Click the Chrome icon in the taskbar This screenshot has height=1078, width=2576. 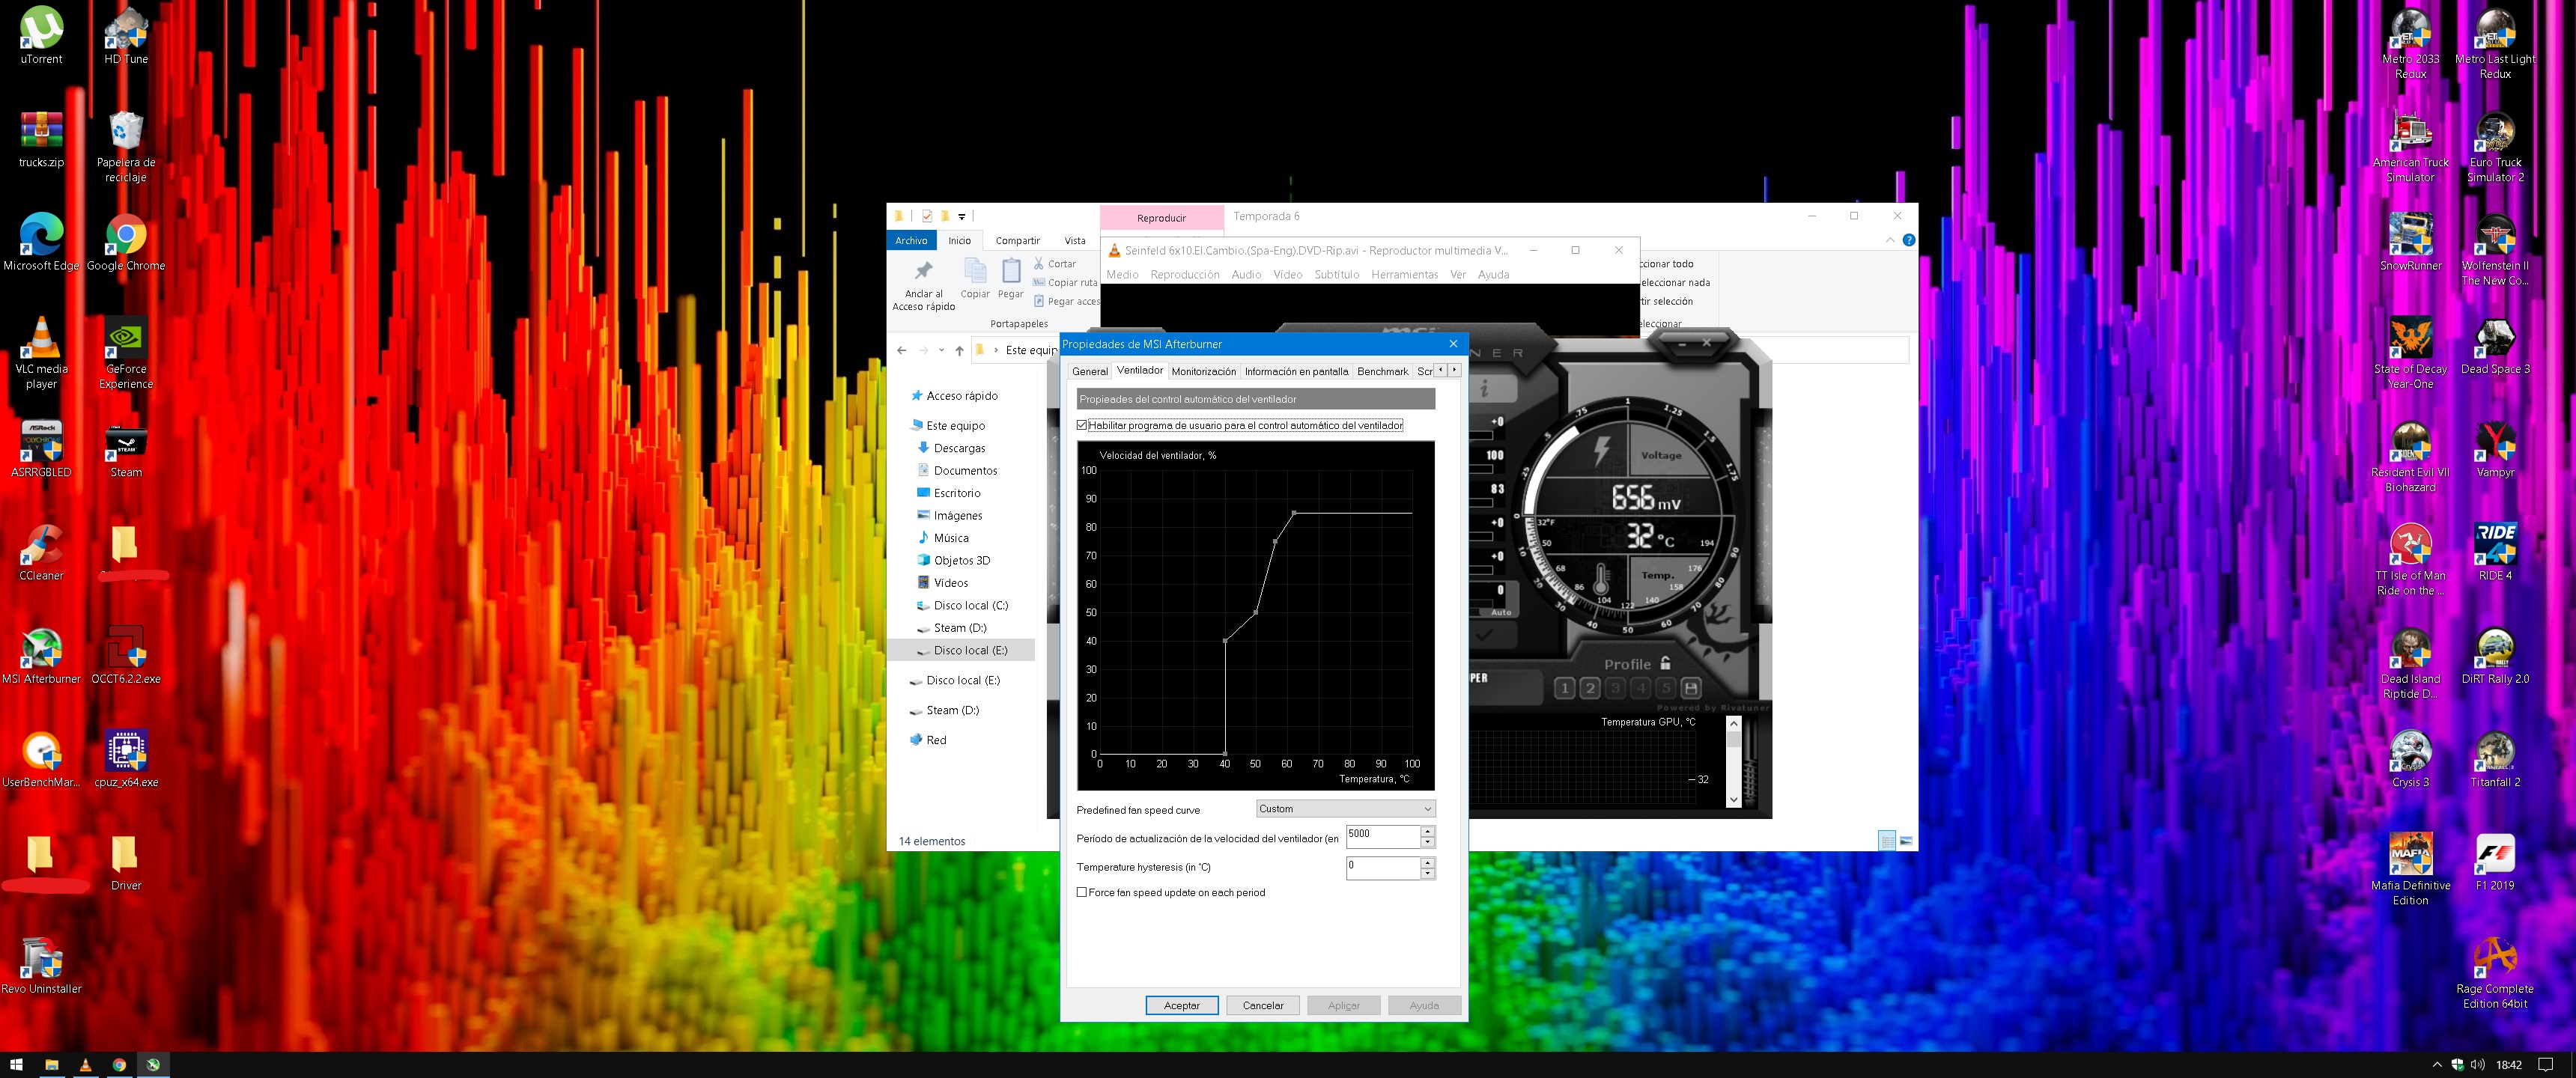click(119, 1065)
